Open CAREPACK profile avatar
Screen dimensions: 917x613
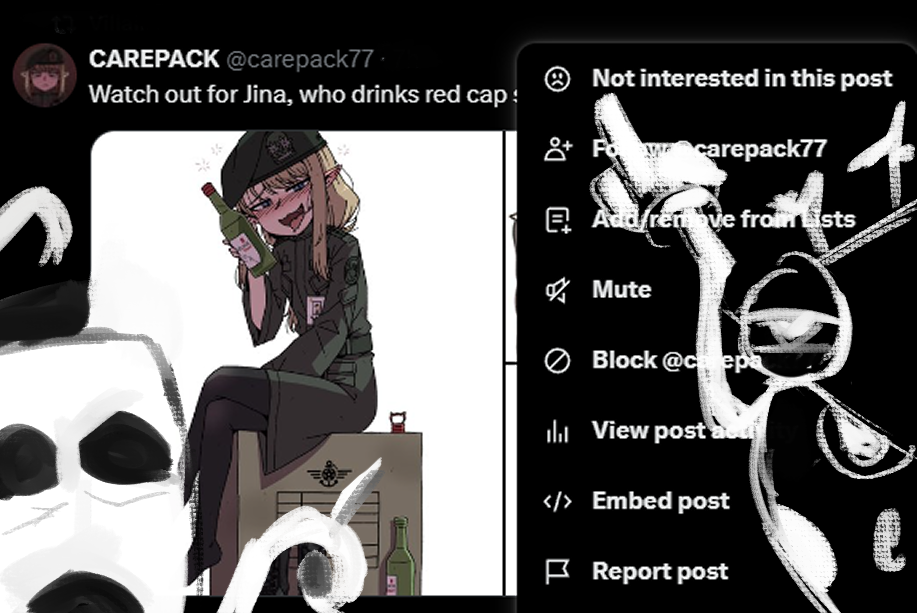44,75
